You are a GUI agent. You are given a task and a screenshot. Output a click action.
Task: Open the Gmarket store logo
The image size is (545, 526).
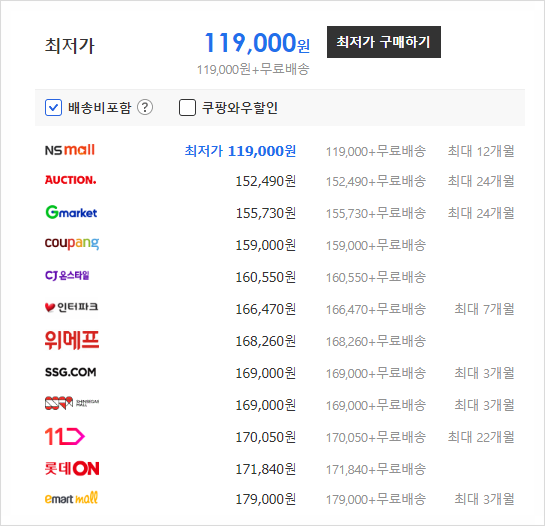71,212
